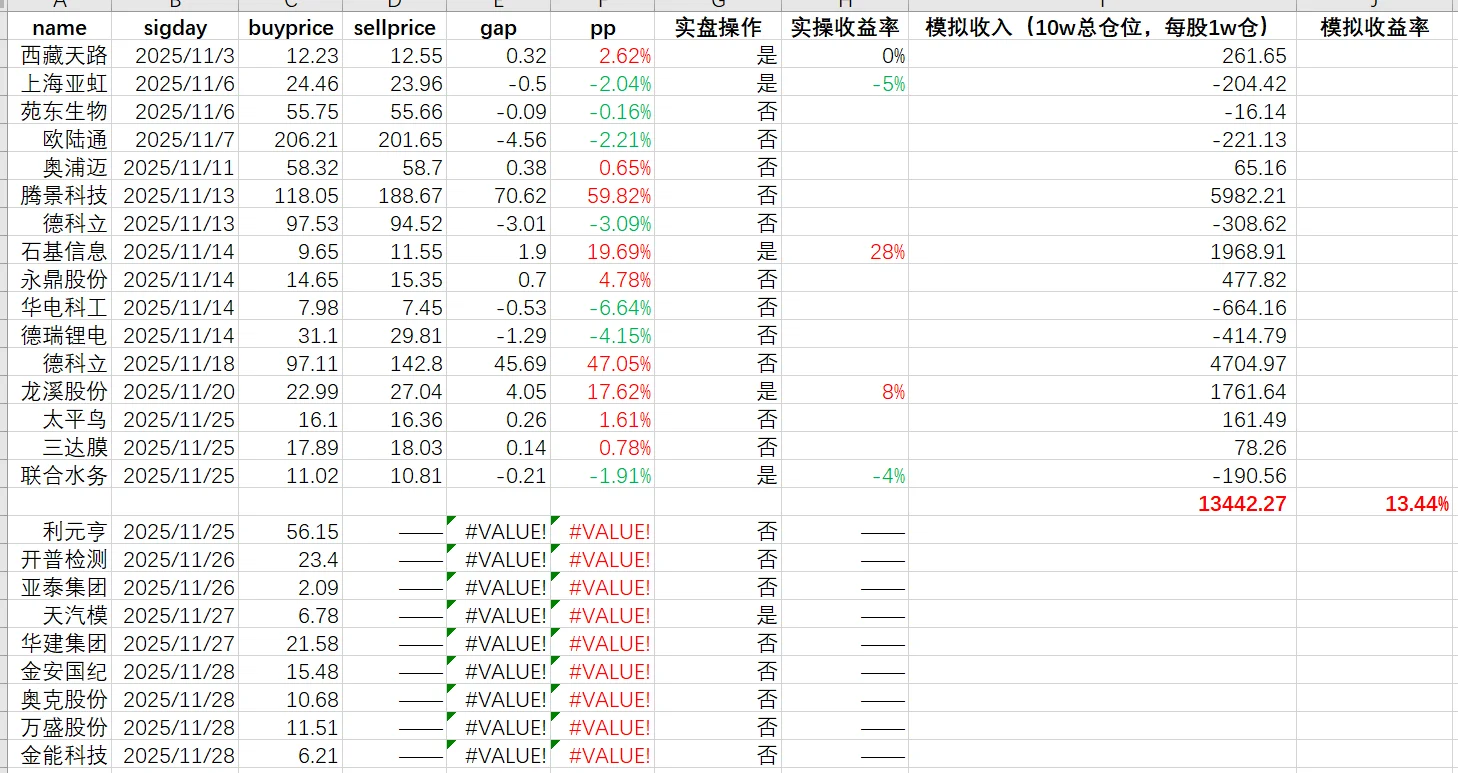Click the sigday cell 2025/11/11
1458x773 pixels.
tap(175, 167)
